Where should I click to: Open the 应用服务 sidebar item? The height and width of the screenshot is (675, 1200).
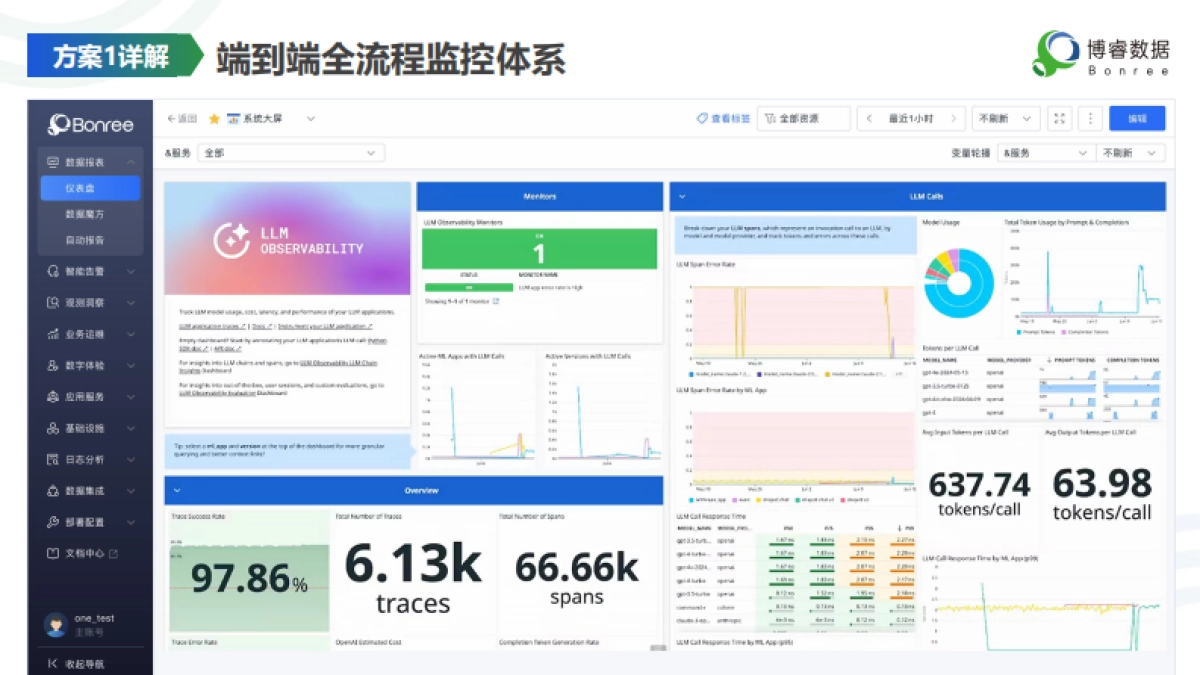84,398
